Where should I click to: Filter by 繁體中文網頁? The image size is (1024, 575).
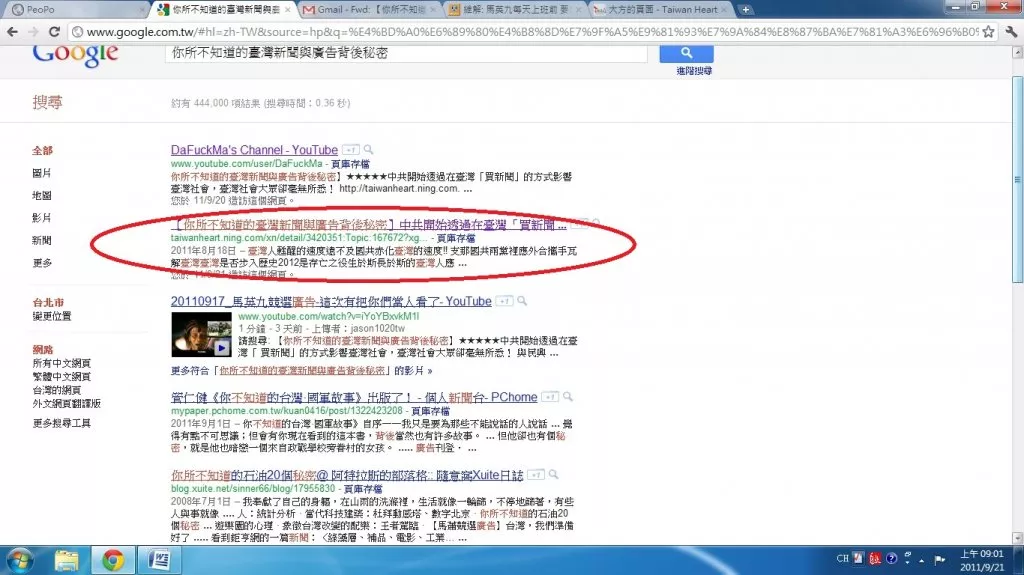coord(61,377)
